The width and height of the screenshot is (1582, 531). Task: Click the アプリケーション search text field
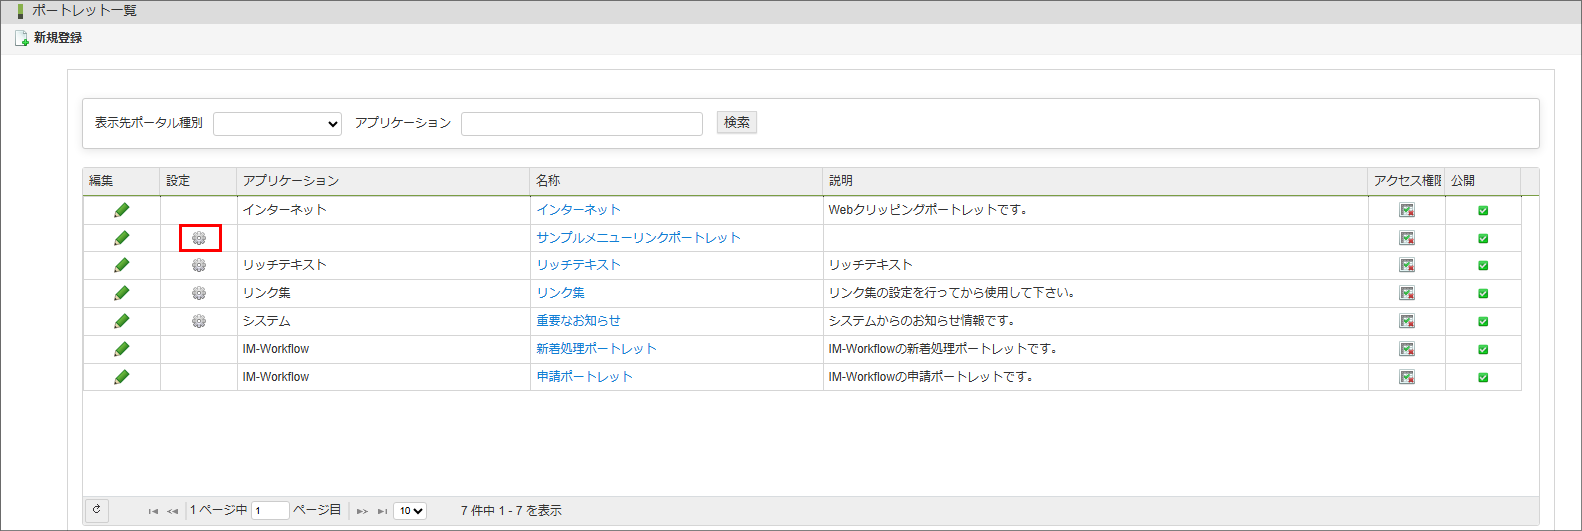pyautogui.click(x=582, y=124)
